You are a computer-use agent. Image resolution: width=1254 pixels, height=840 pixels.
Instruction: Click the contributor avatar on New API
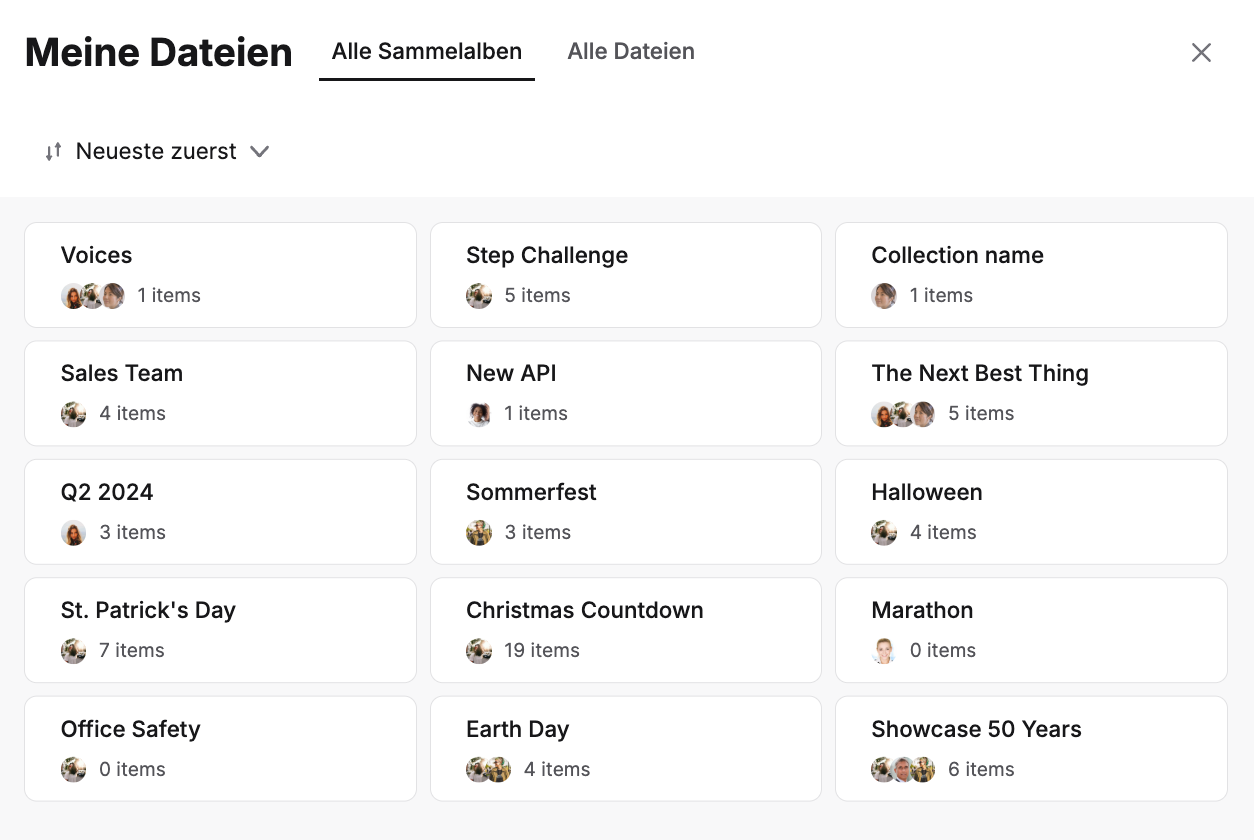pos(479,414)
